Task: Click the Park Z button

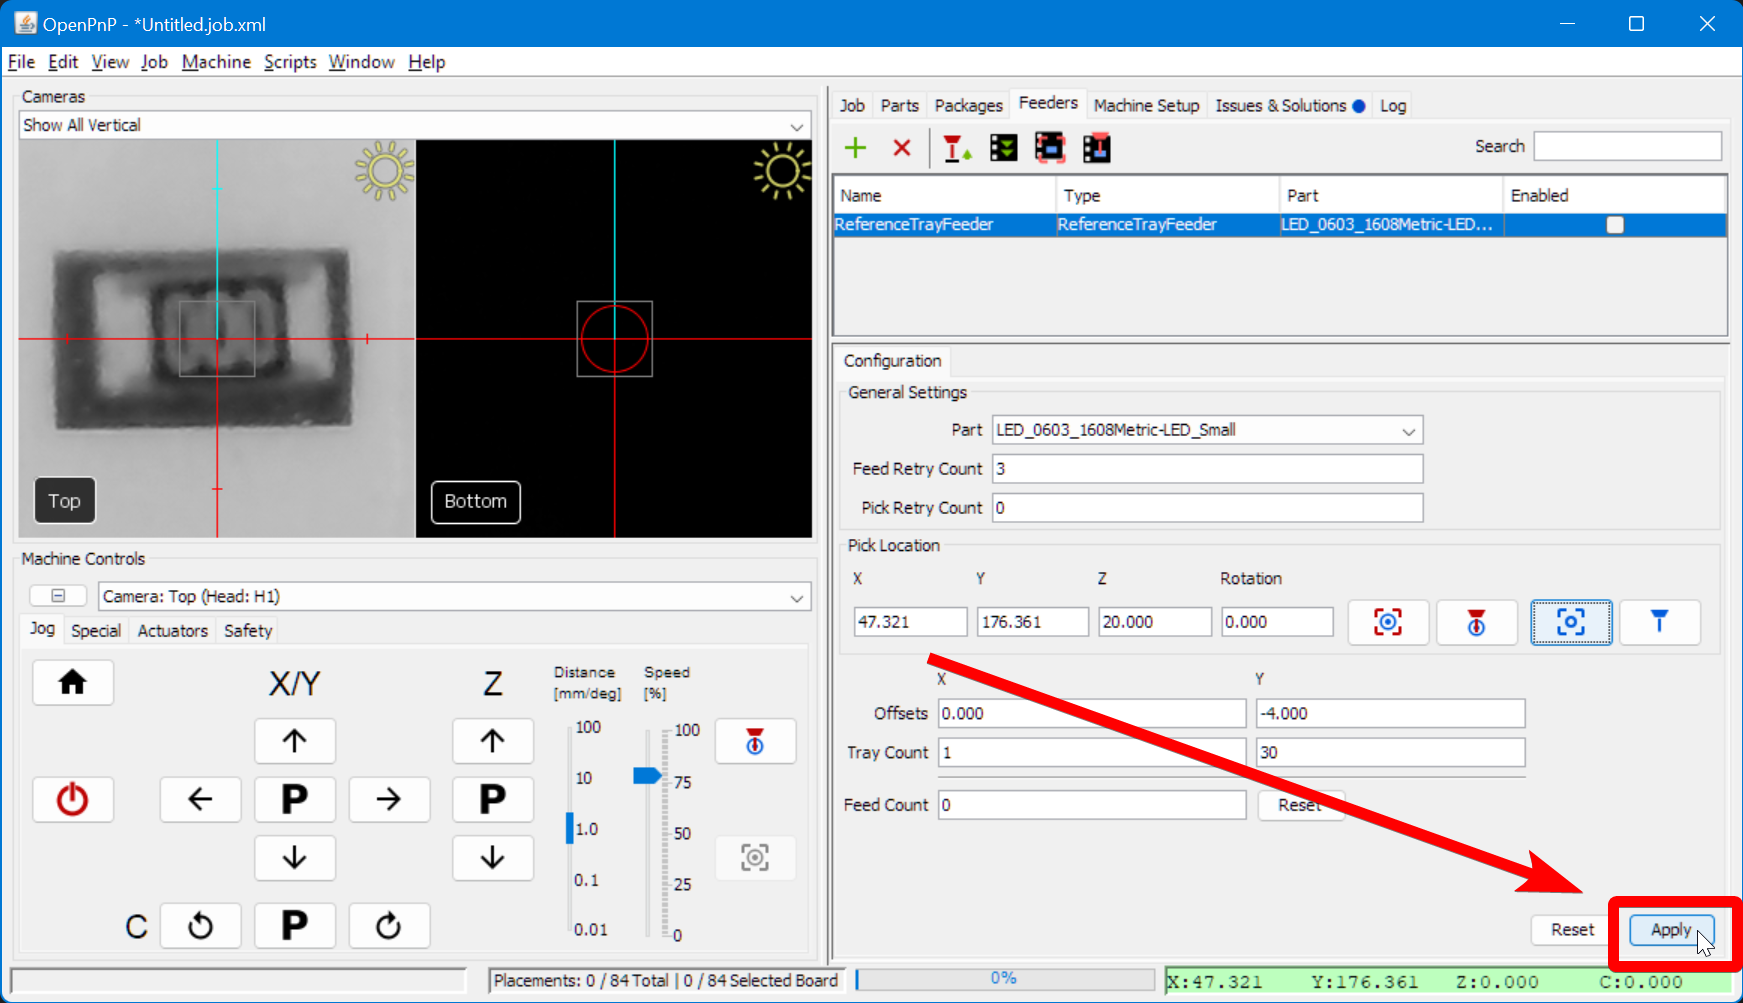Action: point(492,799)
